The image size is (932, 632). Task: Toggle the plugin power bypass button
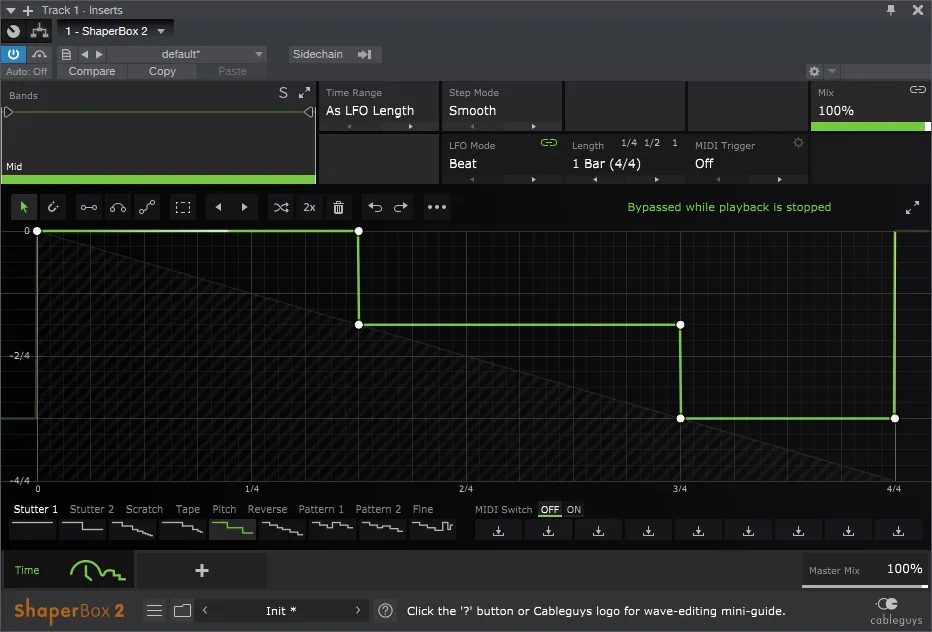click(13, 54)
